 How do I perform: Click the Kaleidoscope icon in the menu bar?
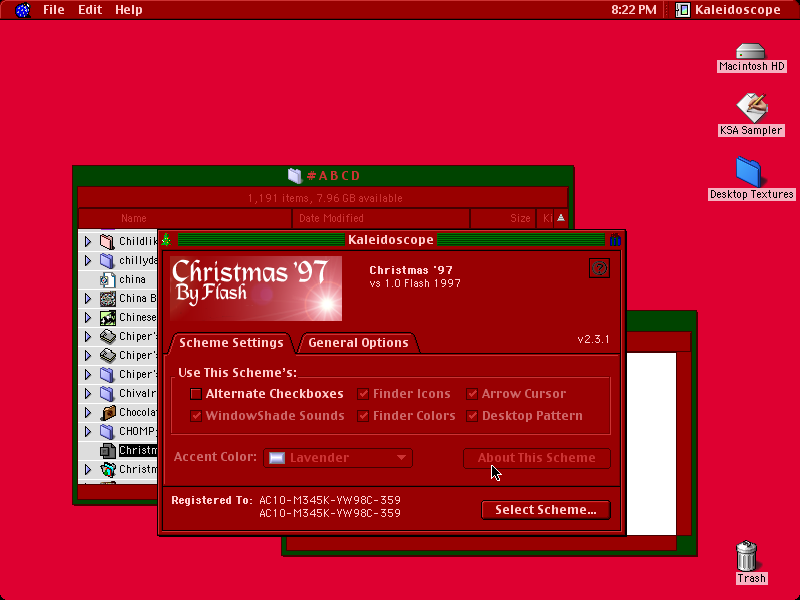(x=683, y=10)
